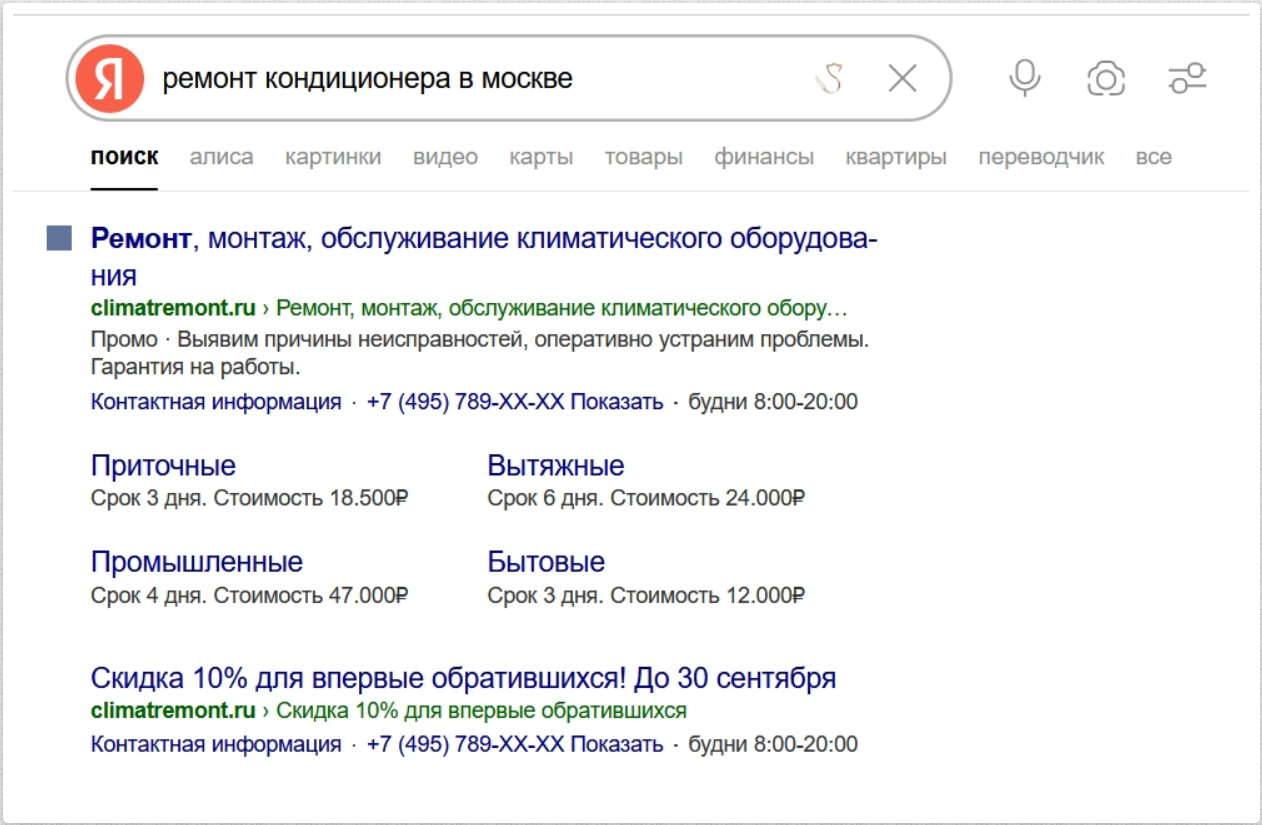Open the видео search tab

click(445, 156)
